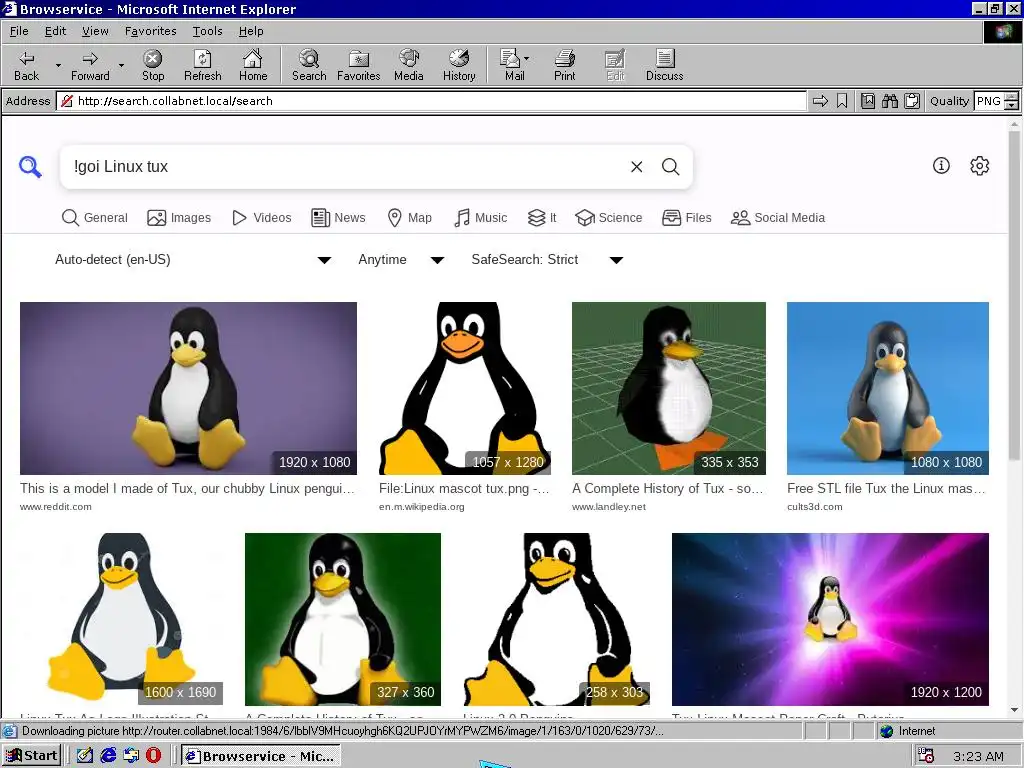Go Forward in browser toolbar
The width and height of the screenshot is (1024, 768).
90,65
